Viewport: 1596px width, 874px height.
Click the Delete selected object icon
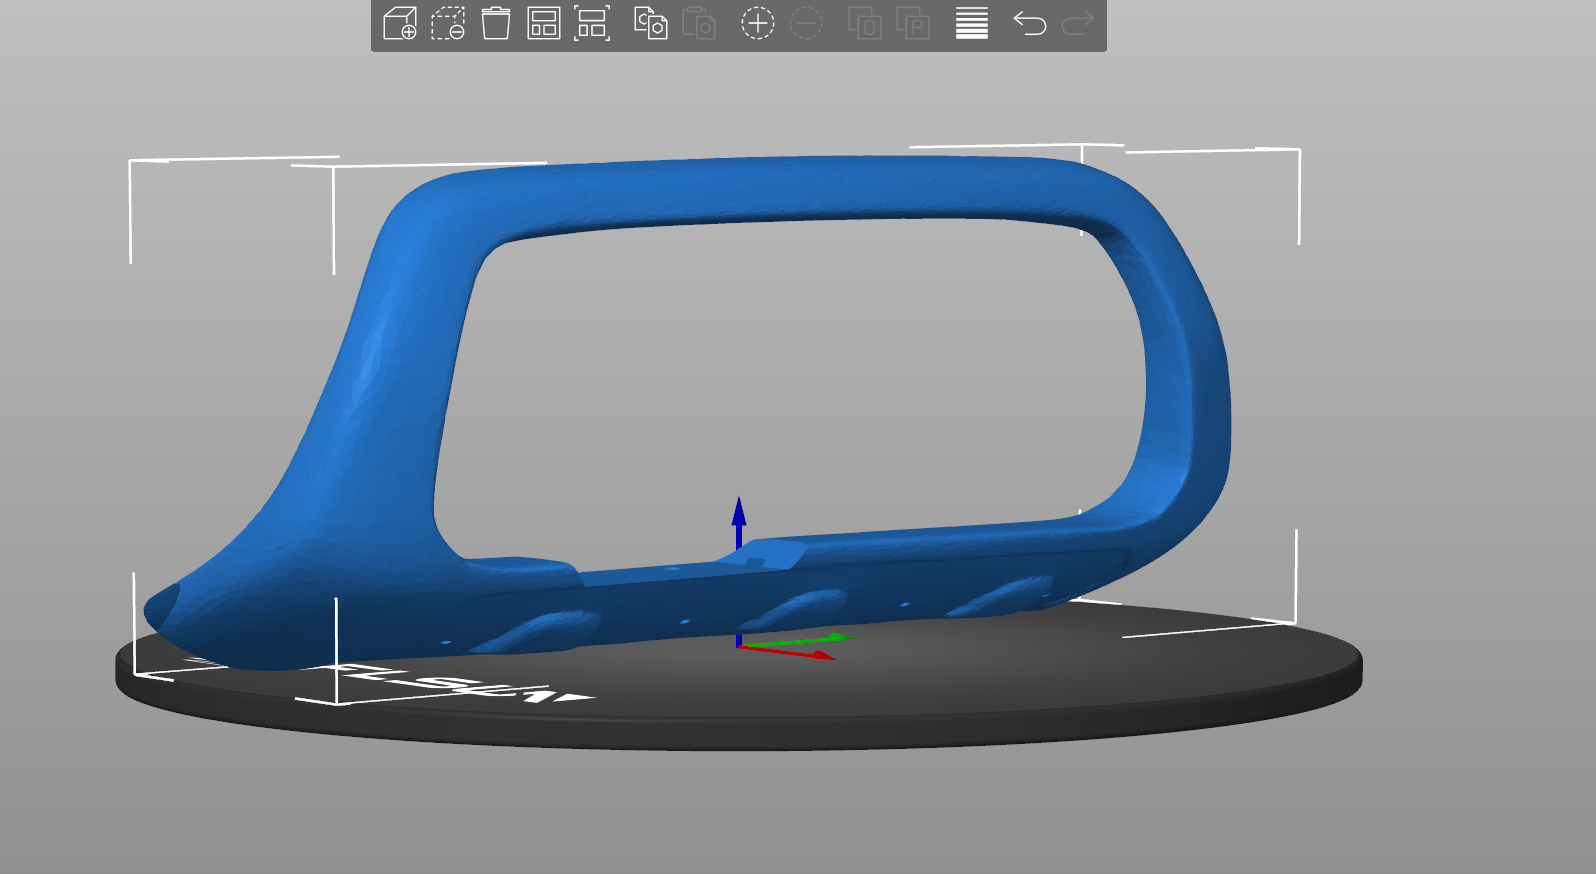(x=448, y=23)
